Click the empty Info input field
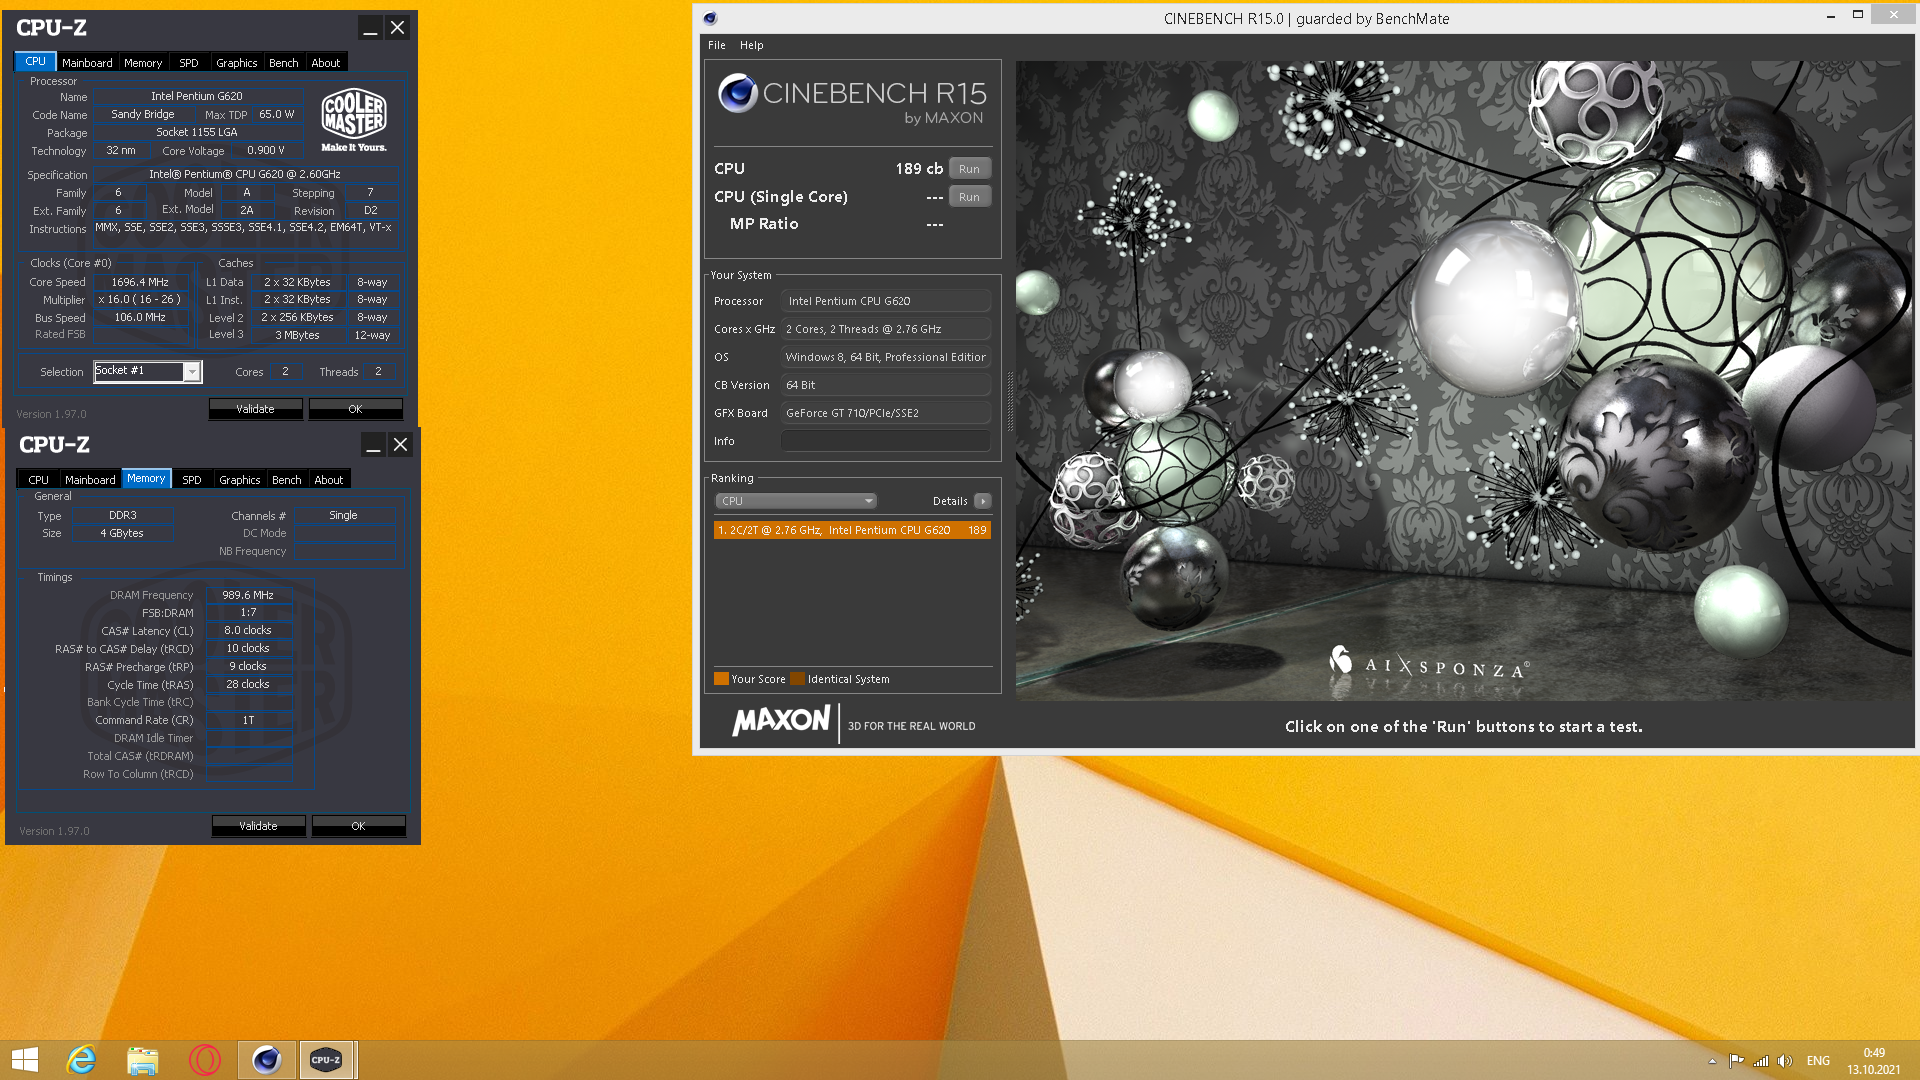Image resolution: width=1920 pixels, height=1080 pixels. click(886, 441)
